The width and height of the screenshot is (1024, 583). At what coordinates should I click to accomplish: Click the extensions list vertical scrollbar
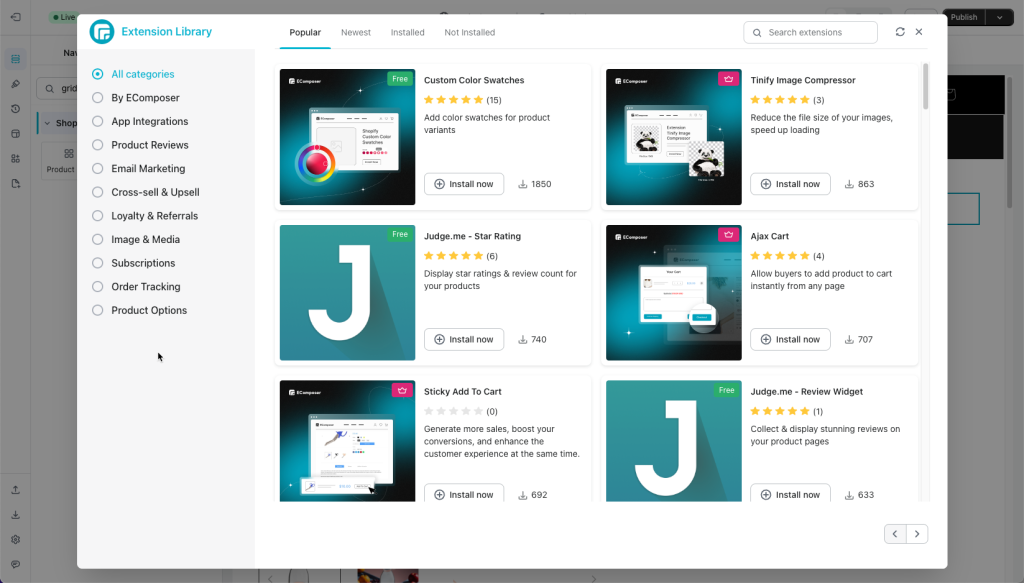point(925,86)
